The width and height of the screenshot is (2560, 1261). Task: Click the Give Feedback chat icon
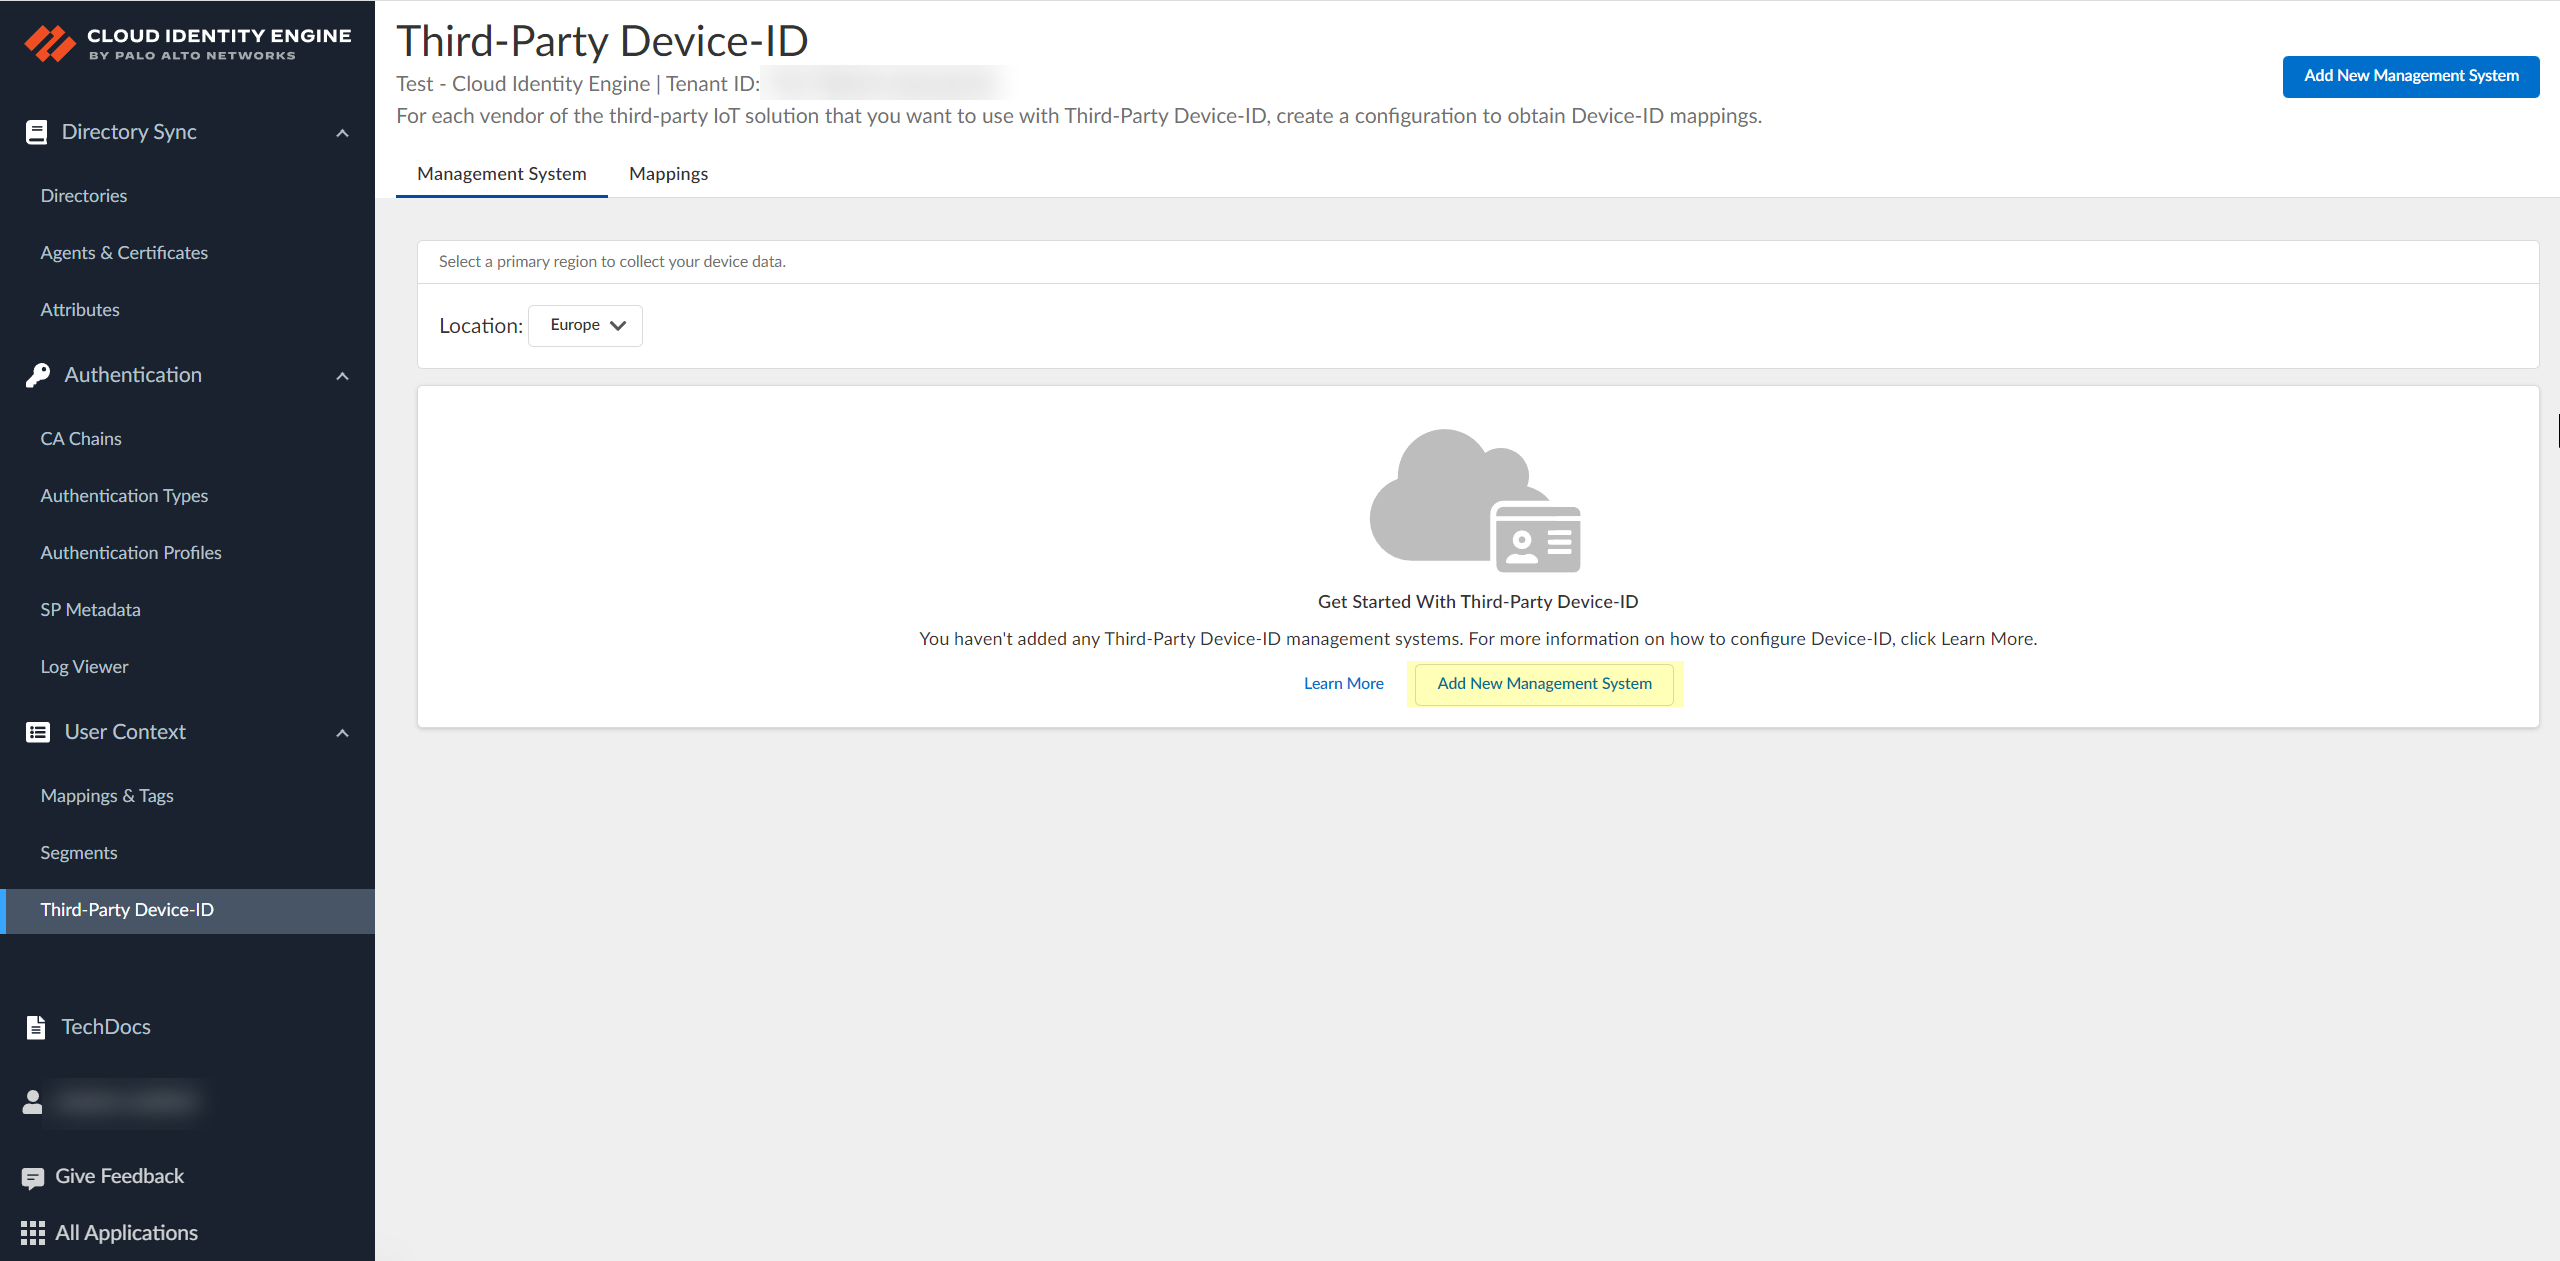[33, 1177]
